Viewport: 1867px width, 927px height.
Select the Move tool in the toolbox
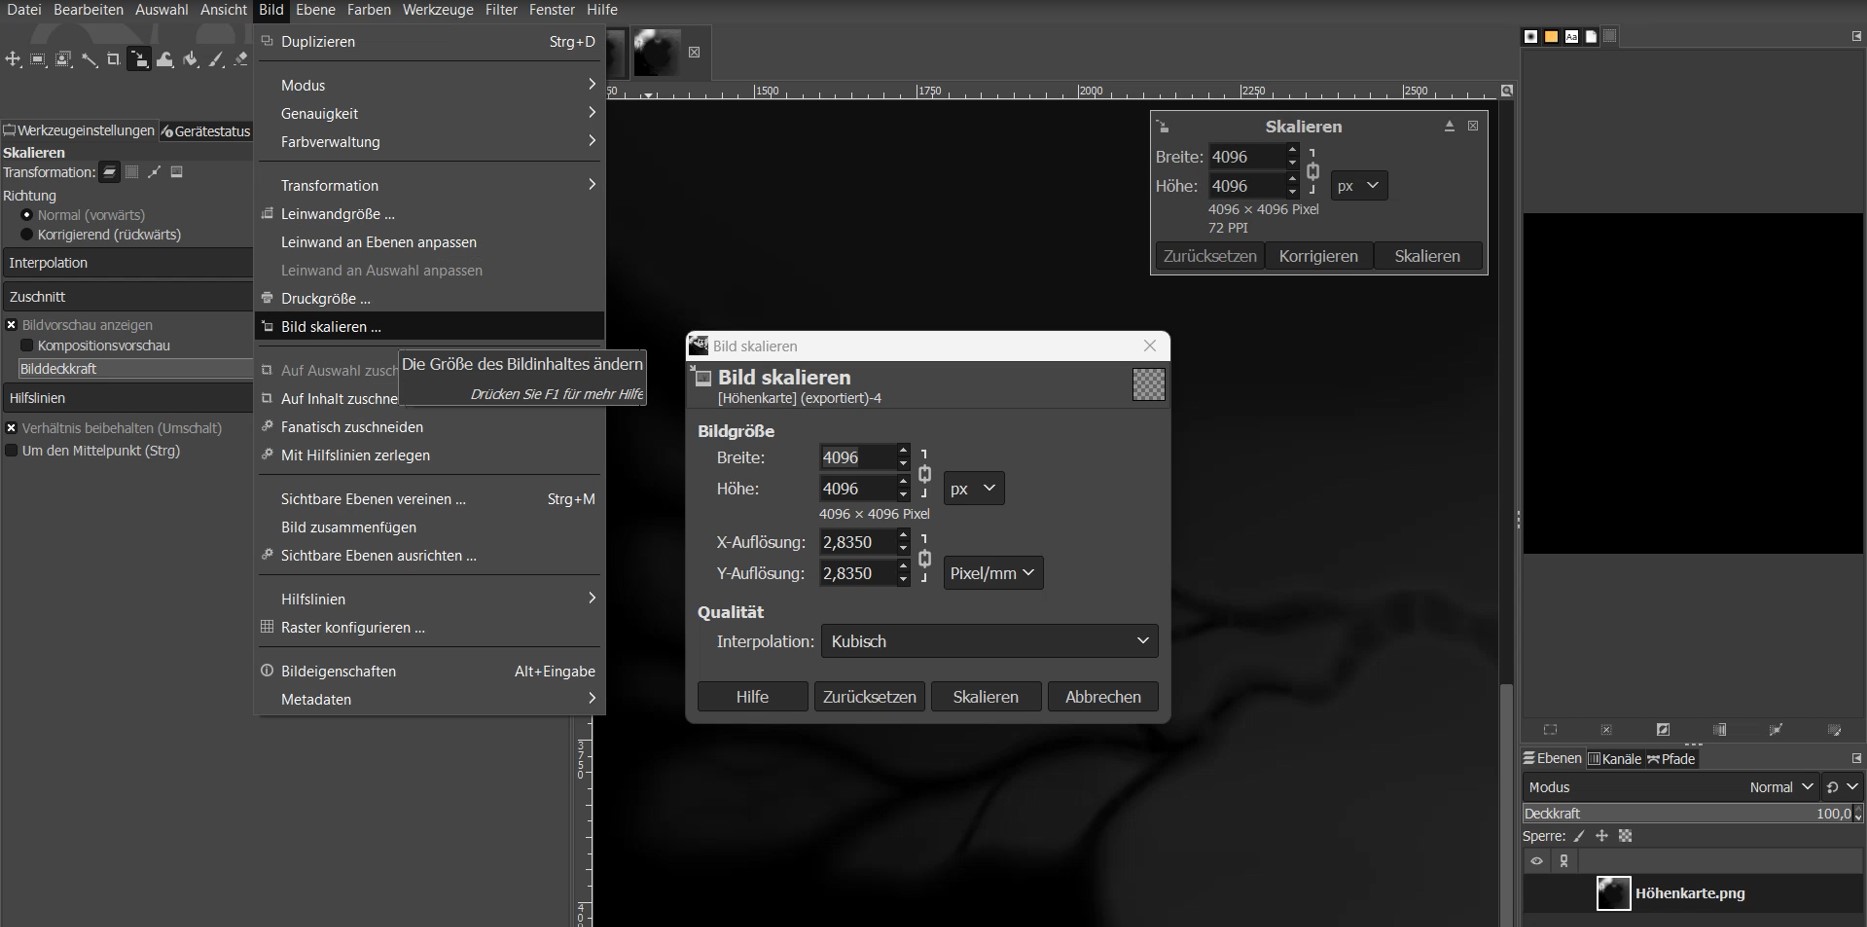(x=13, y=60)
